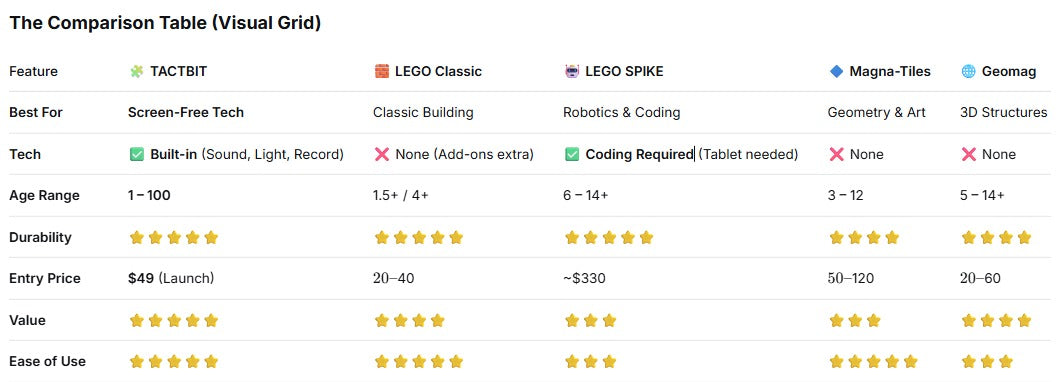This screenshot has height=382, width=1059.
Task: Click the LEGO SPIKE Value star rating
Action: click(590, 321)
